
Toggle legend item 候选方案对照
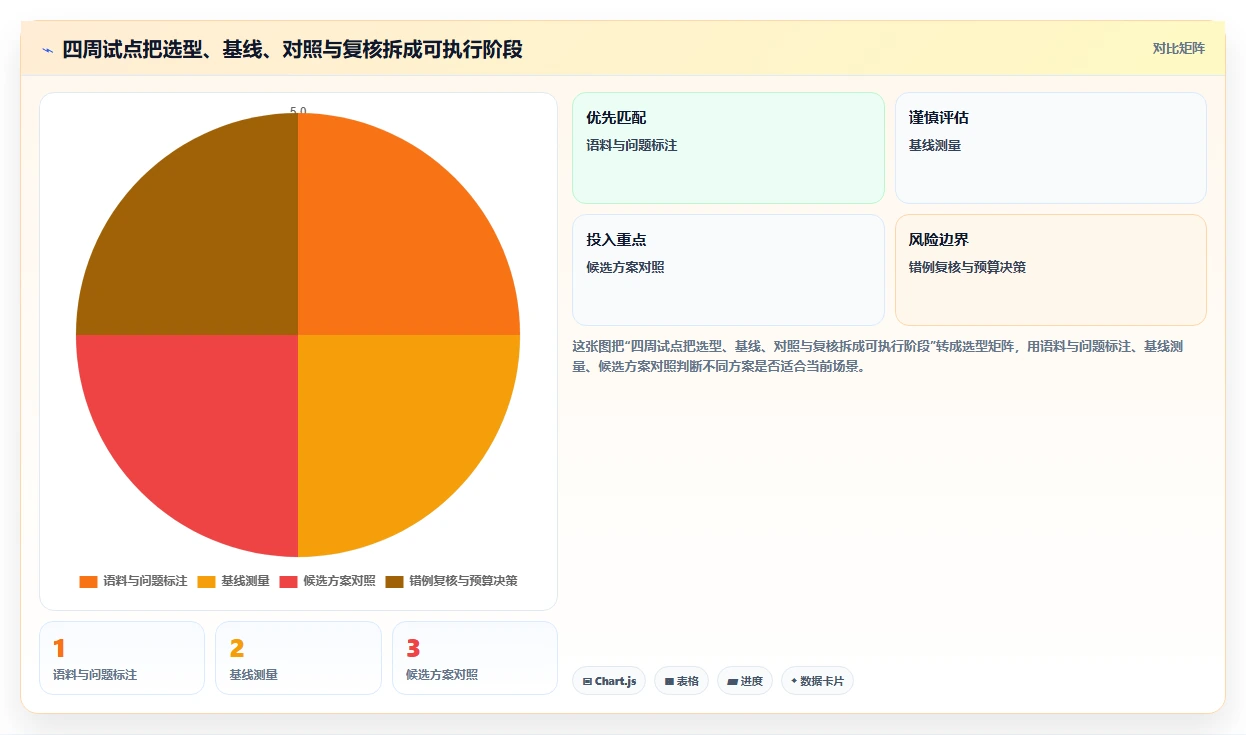tap(327, 581)
